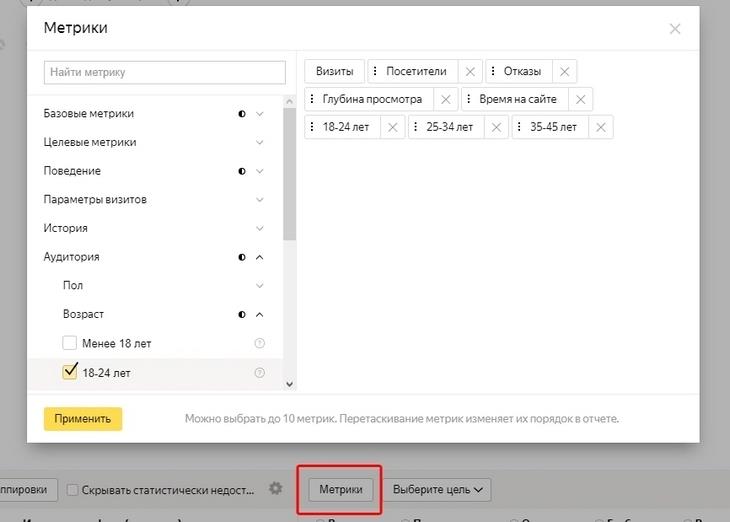
Task: Open the Выберите цель dropdown
Action: point(437,490)
